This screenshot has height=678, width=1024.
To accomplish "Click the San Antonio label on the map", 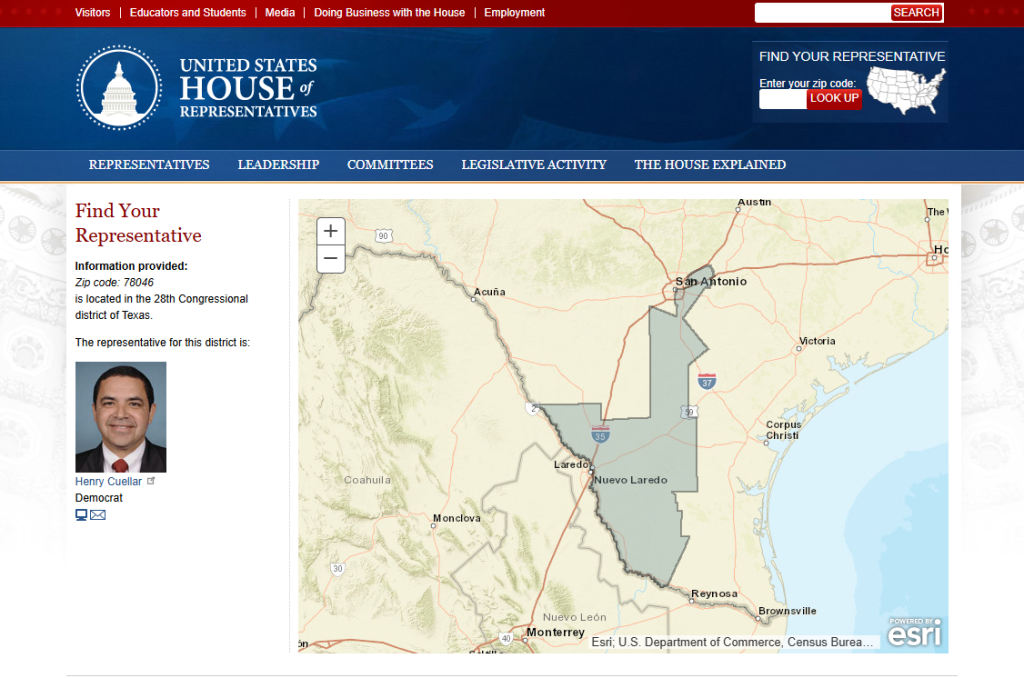I will pos(711,282).
